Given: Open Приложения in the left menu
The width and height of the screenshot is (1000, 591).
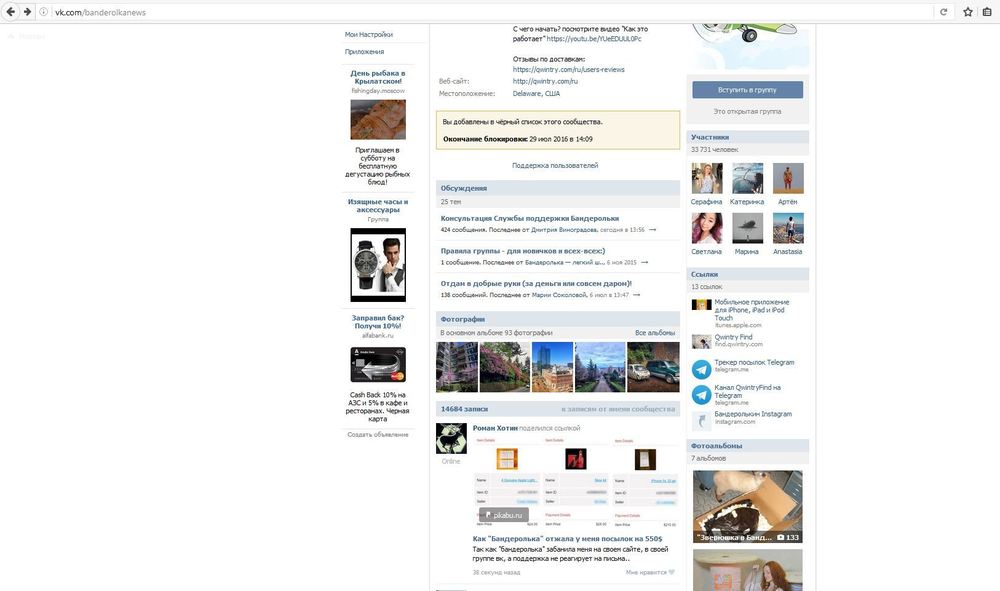Looking at the screenshot, I should point(364,51).
